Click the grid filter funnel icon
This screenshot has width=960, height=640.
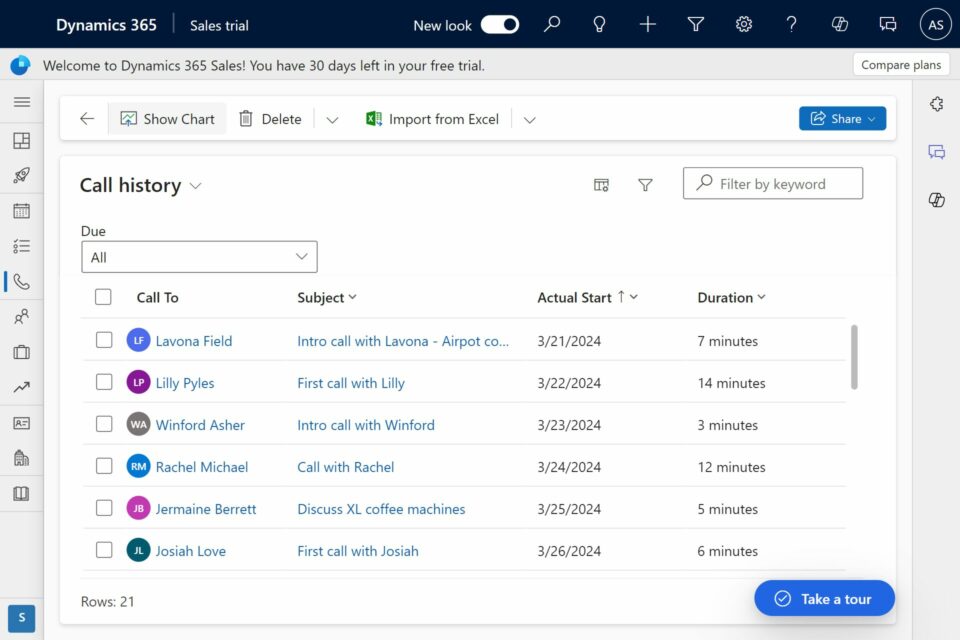click(645, 185)
